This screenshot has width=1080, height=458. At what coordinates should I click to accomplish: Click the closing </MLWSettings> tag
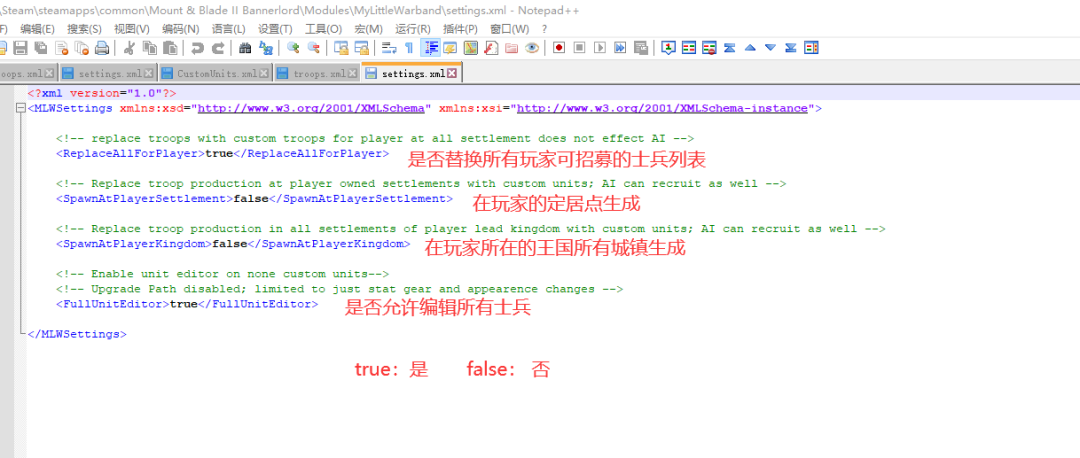click(76, 334)
